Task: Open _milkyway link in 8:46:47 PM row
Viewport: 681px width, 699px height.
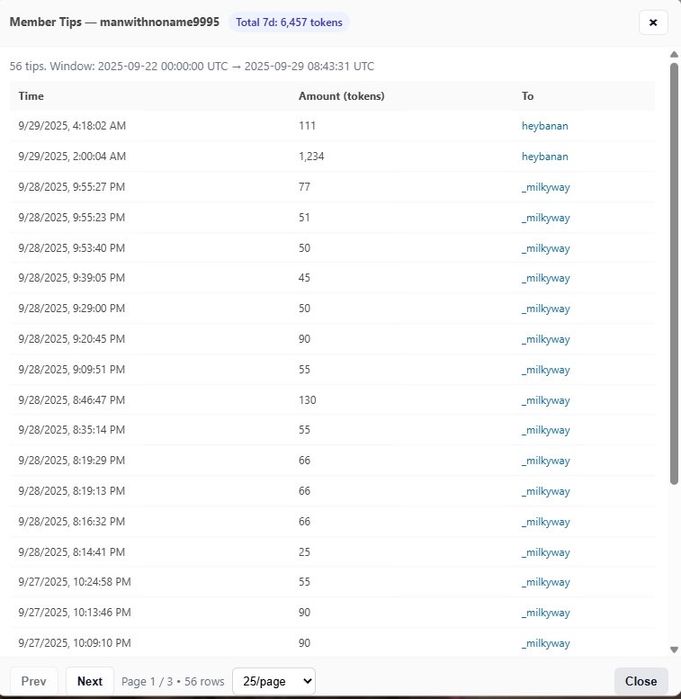Action: [x=546, y=400]
